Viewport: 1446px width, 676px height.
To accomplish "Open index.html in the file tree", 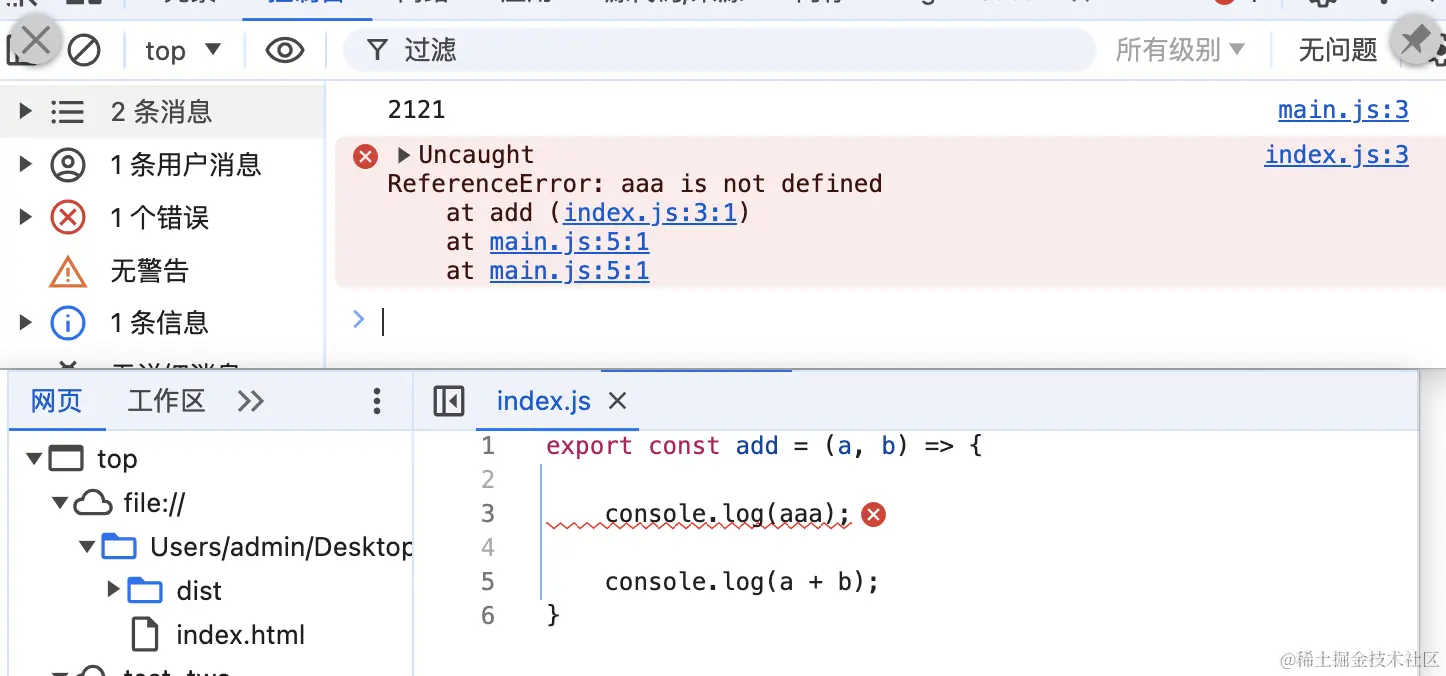I will click(240, 635).
